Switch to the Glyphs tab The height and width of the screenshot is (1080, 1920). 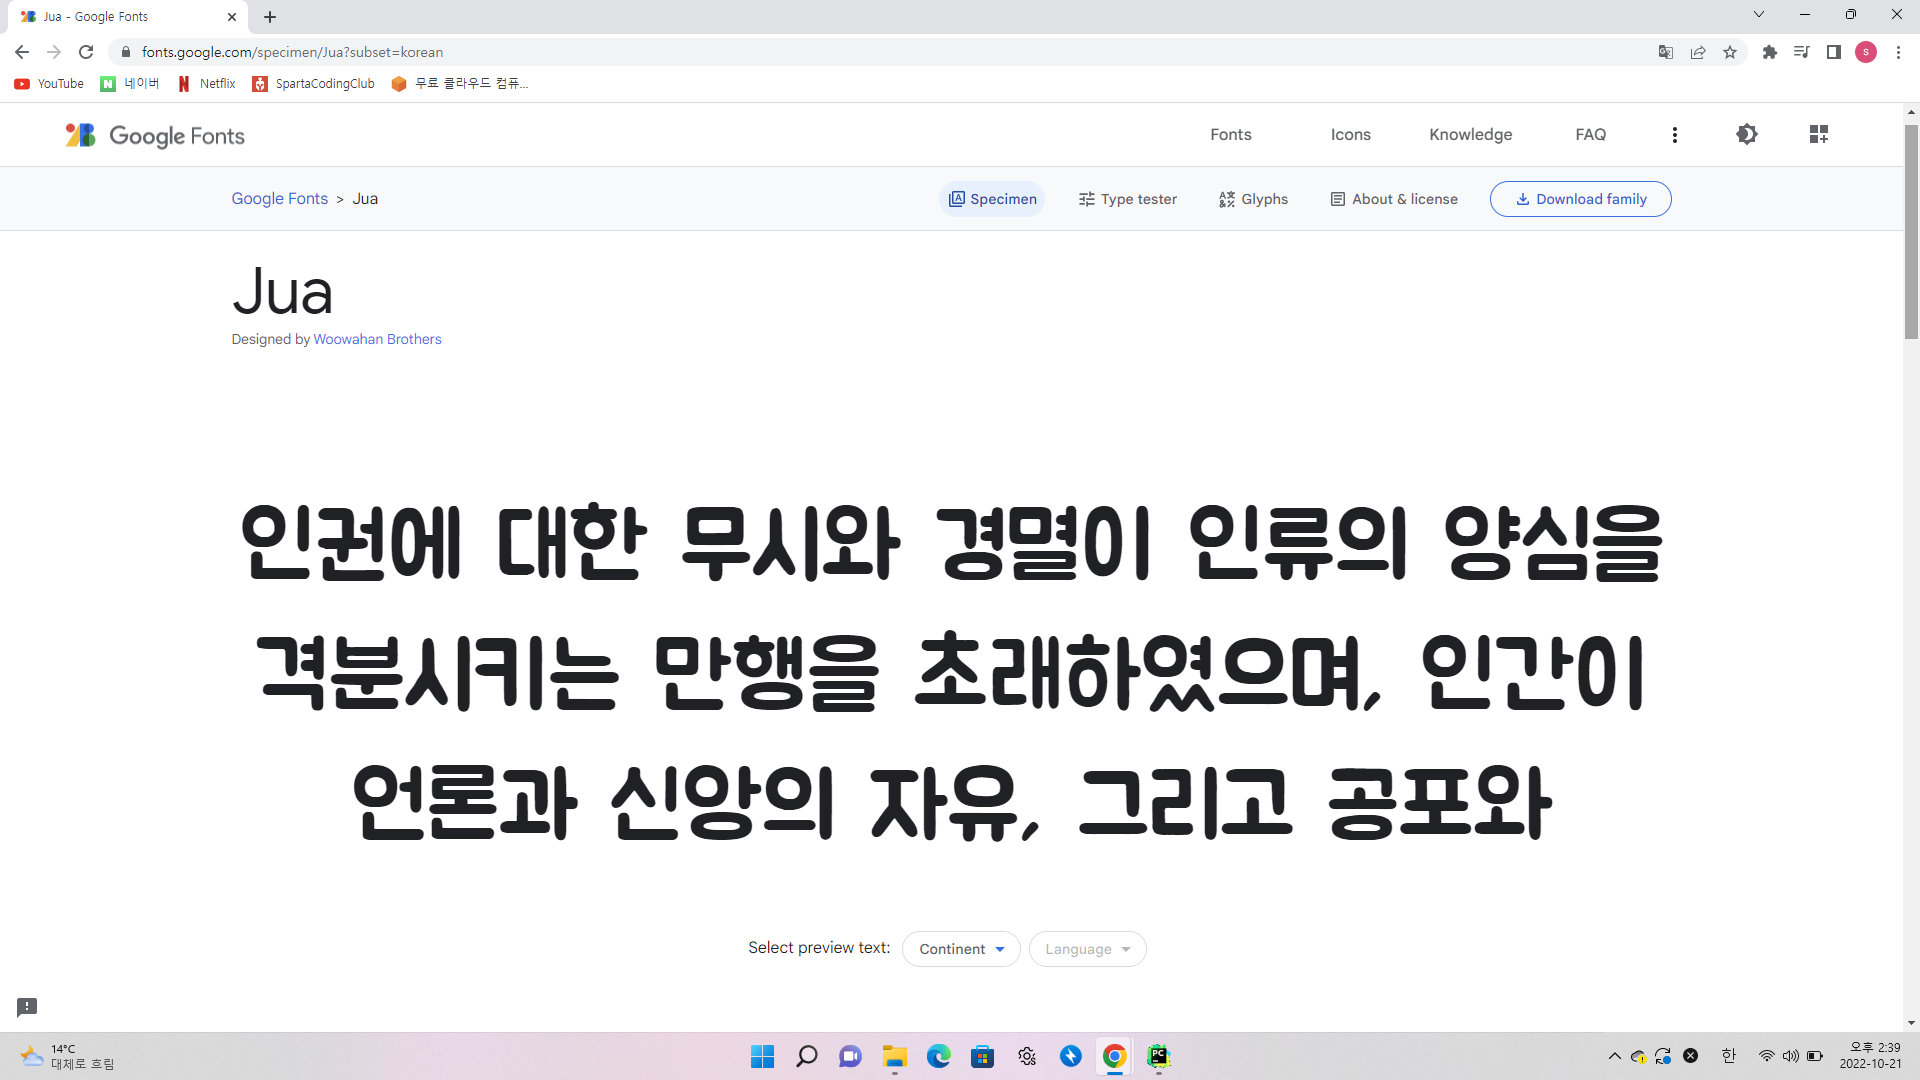click(x=1253, y=199)
